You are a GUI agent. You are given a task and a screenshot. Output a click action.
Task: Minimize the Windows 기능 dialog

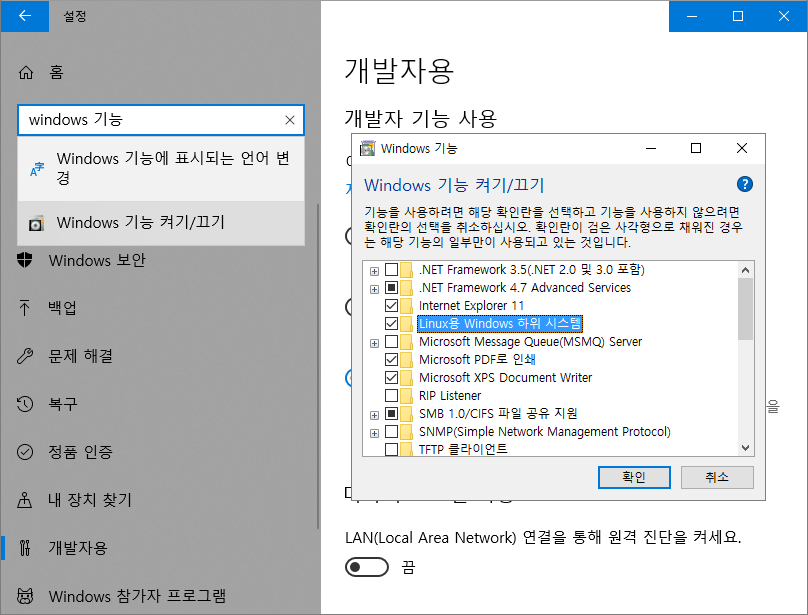point(651,148)
